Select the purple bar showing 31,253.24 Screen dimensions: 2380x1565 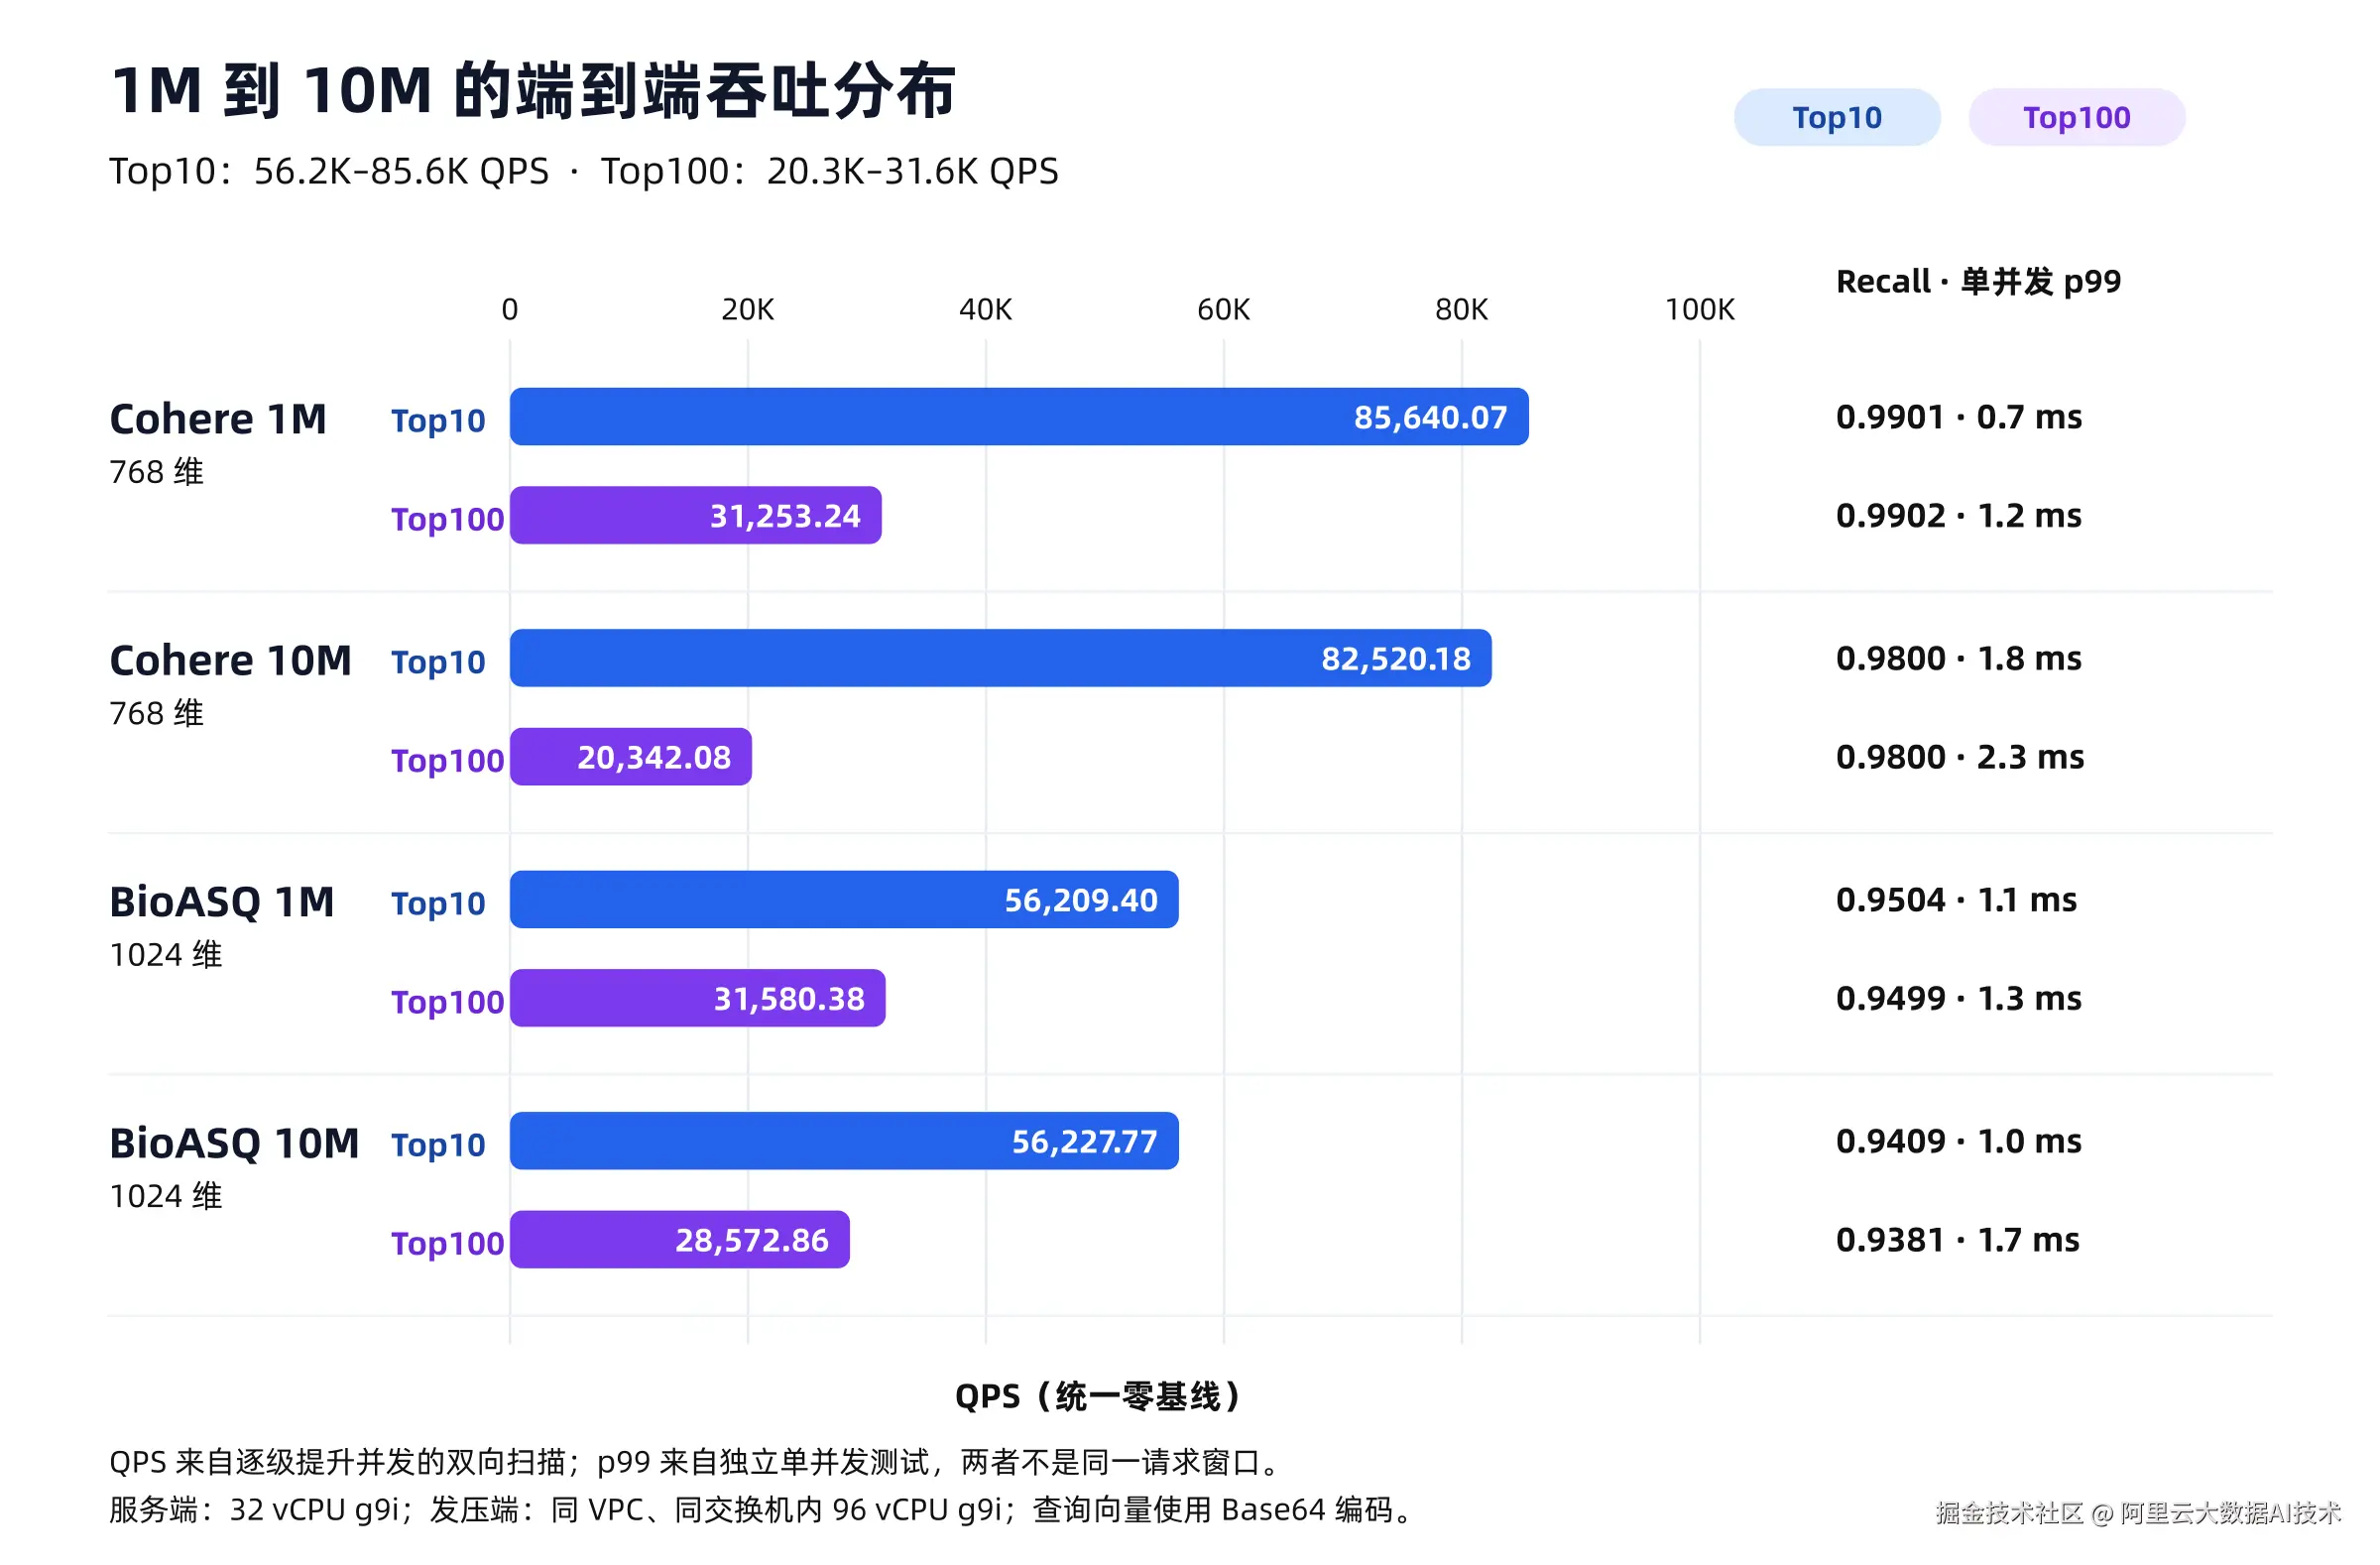tap(696, 516)
